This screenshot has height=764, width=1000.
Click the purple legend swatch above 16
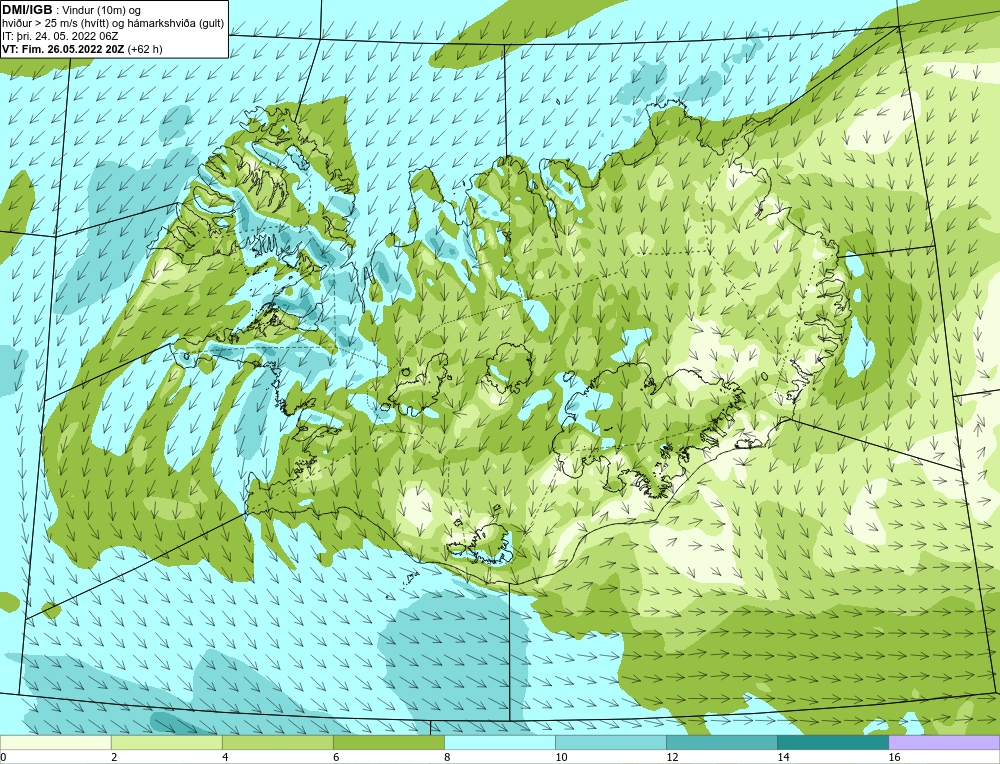tap(944, 742)
